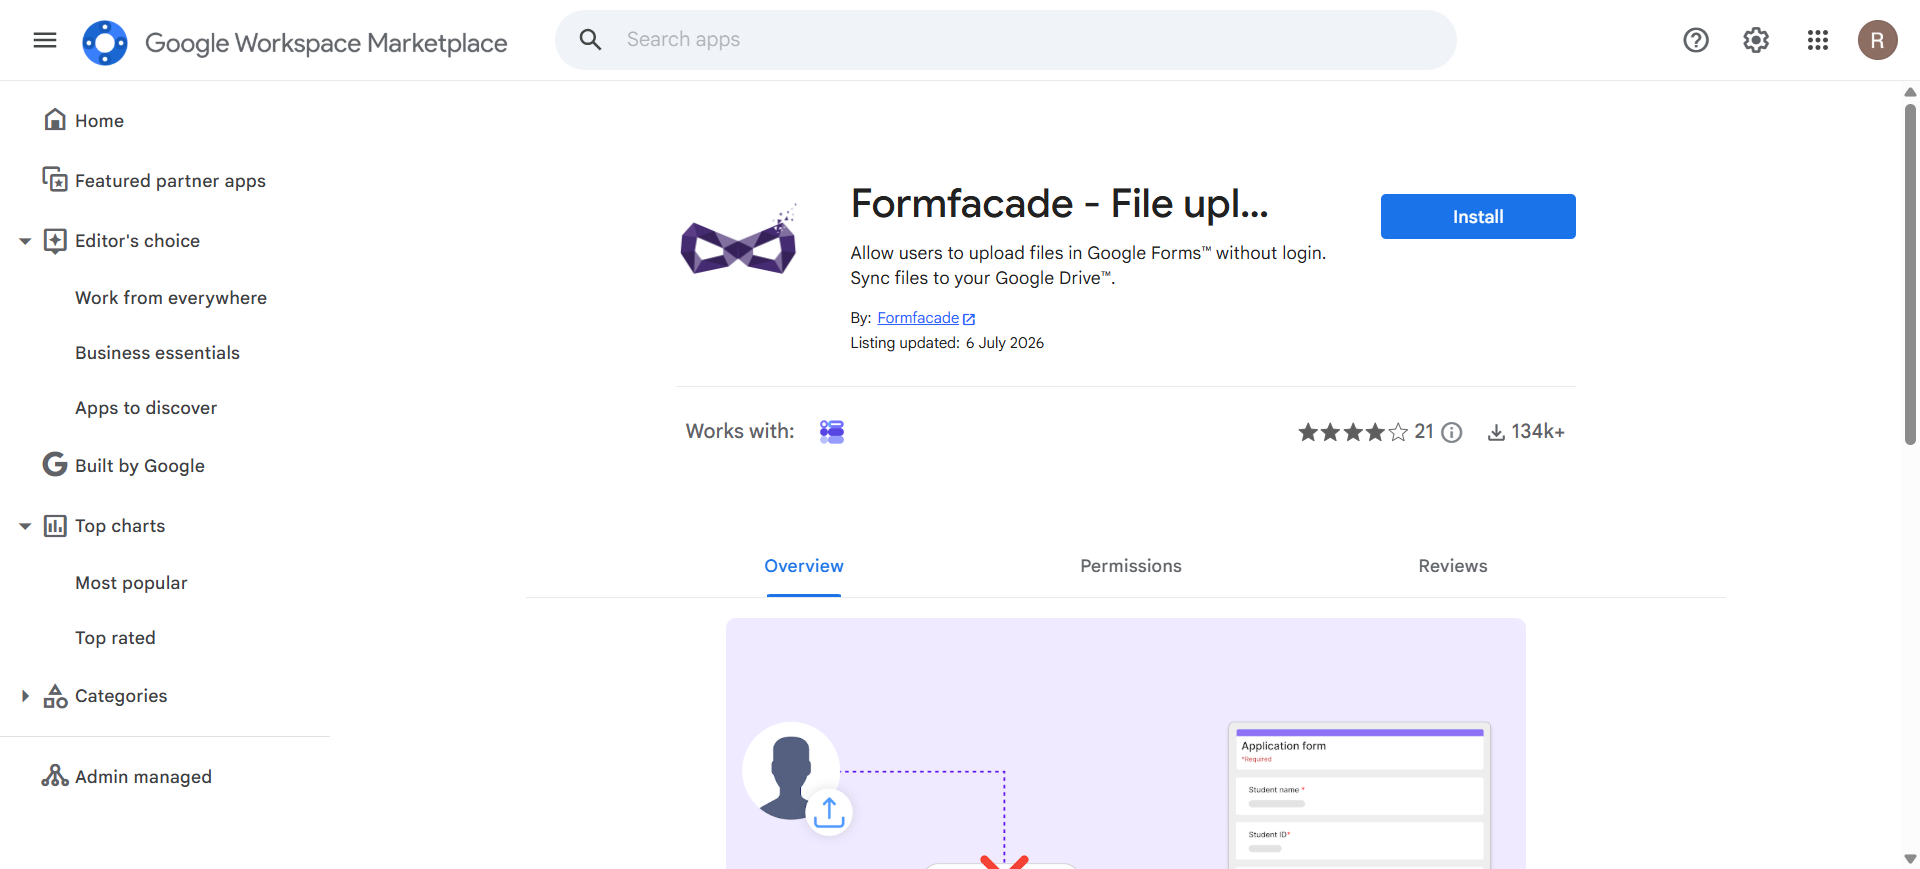Go to Home in sidebar
Viewport: 1920px width, 869px height.
coord(99,121)
